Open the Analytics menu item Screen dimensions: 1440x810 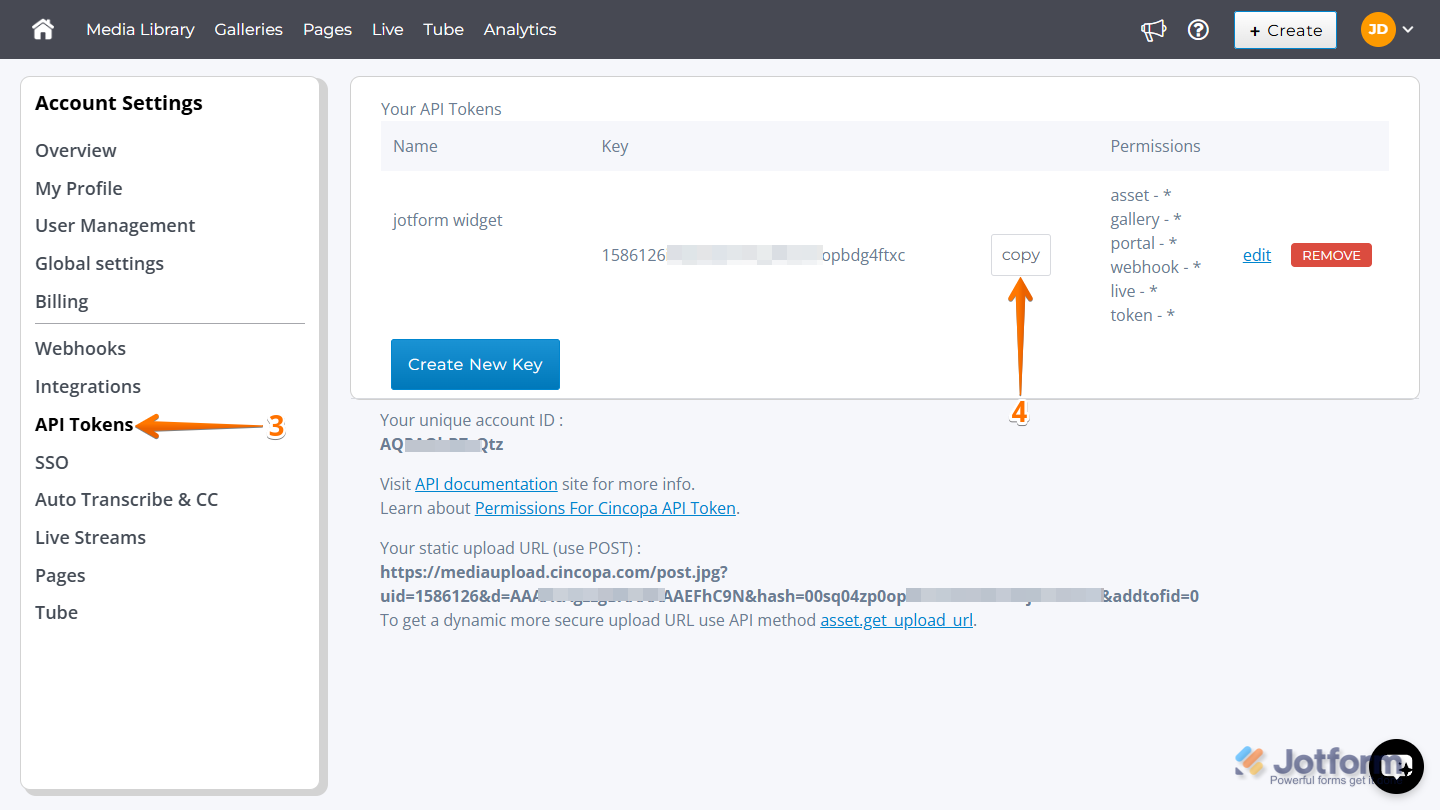[519, 29]
